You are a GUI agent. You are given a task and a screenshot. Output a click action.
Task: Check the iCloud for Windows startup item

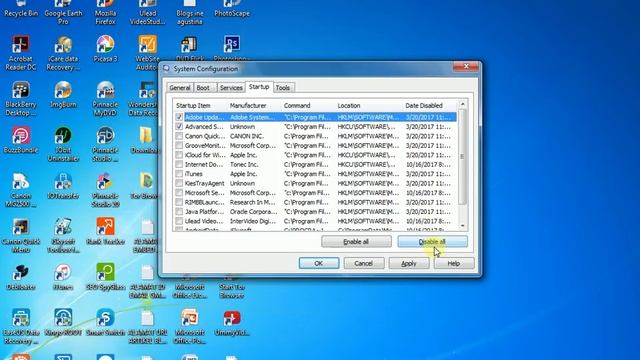click(x=179, y=155)
